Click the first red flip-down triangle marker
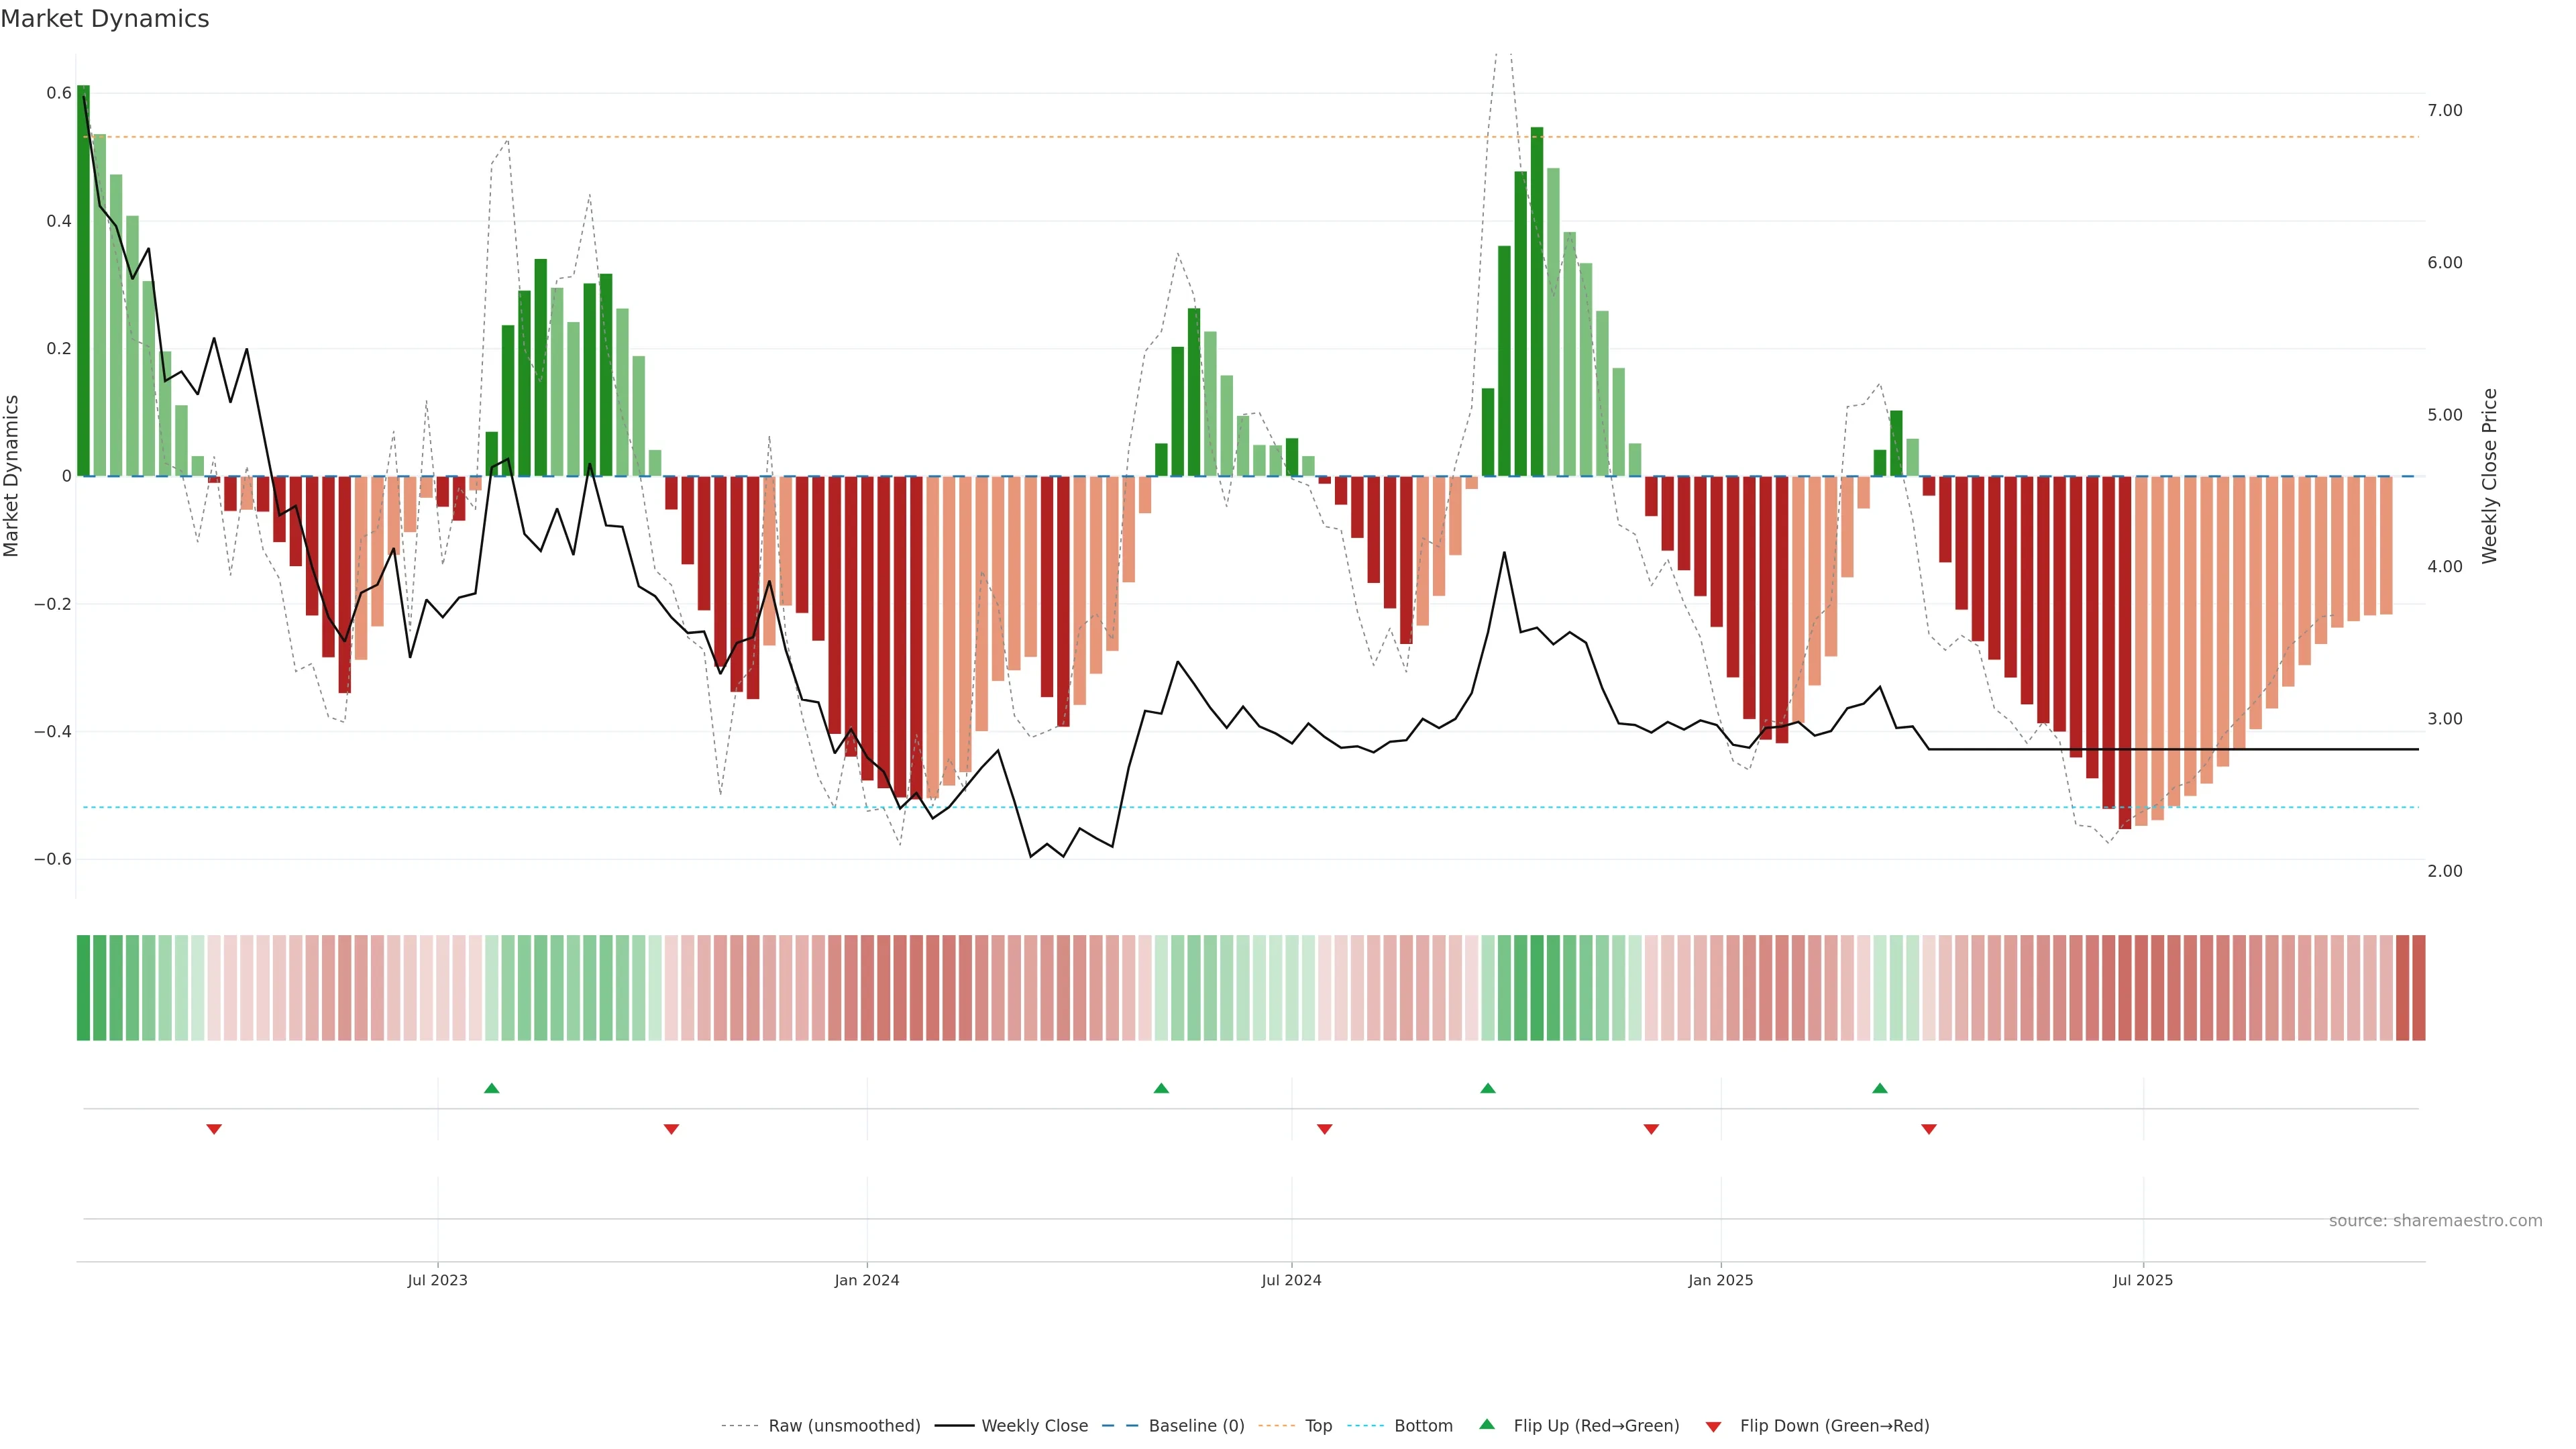The height and width of the screenshot is (1449, 2576). pyautogui.click(x=214, y=1129)
